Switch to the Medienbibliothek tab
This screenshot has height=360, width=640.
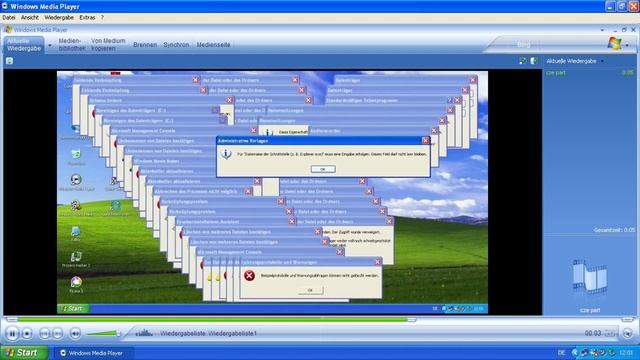[x=71, y=44]
